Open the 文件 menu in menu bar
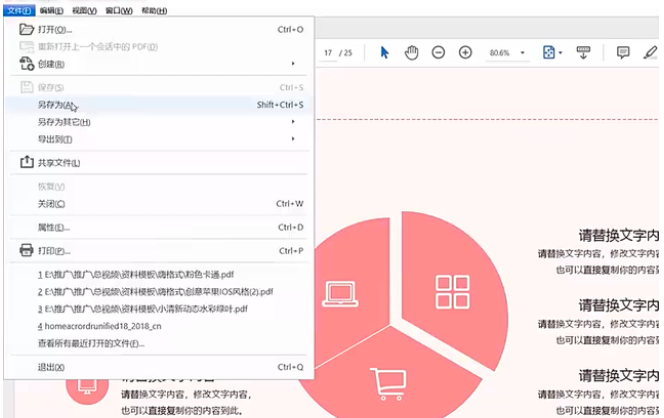This screenshot has width=664, height=418. [19, 11]
